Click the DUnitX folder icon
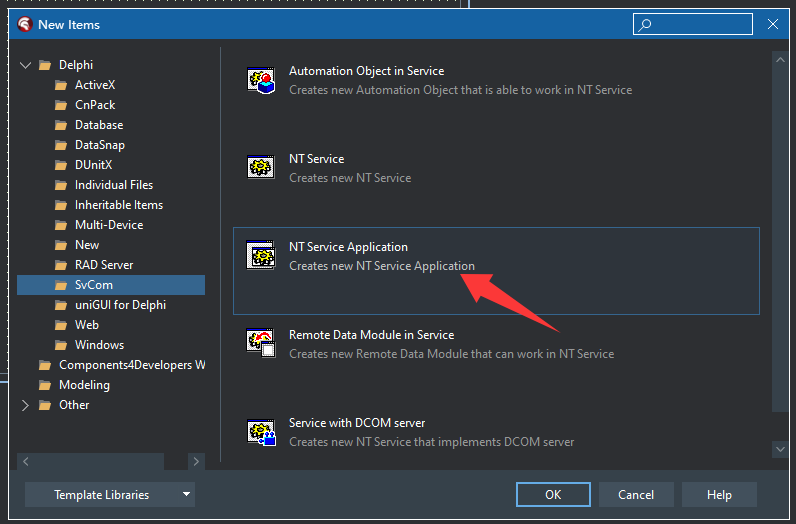 coord(61,165)
